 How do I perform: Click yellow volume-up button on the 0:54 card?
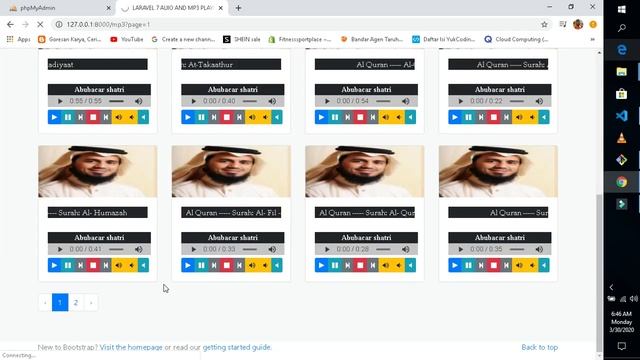[x=385, y=117]
